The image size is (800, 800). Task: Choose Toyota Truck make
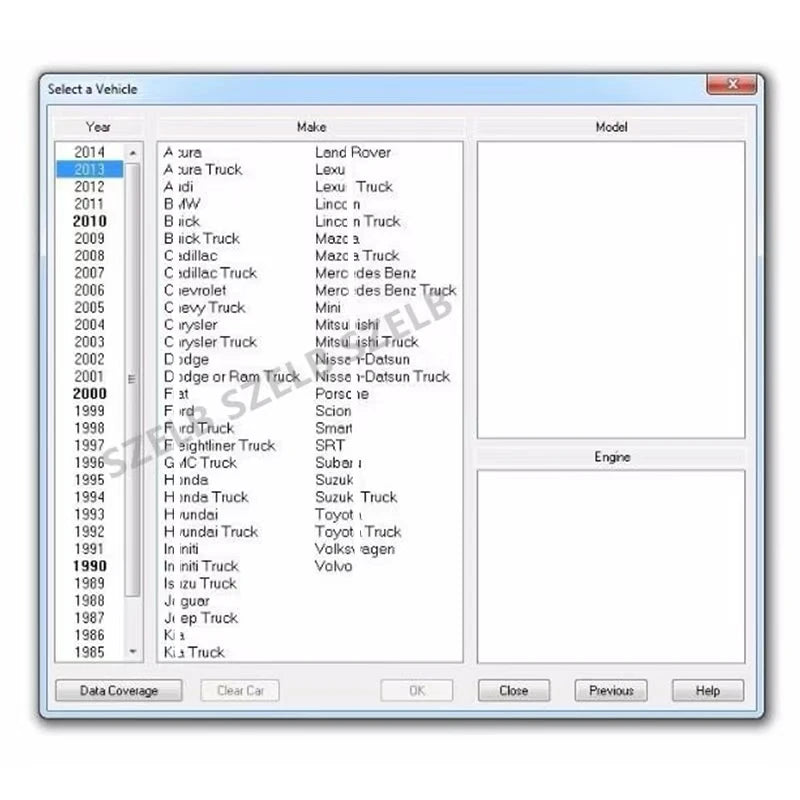(358, 532)
